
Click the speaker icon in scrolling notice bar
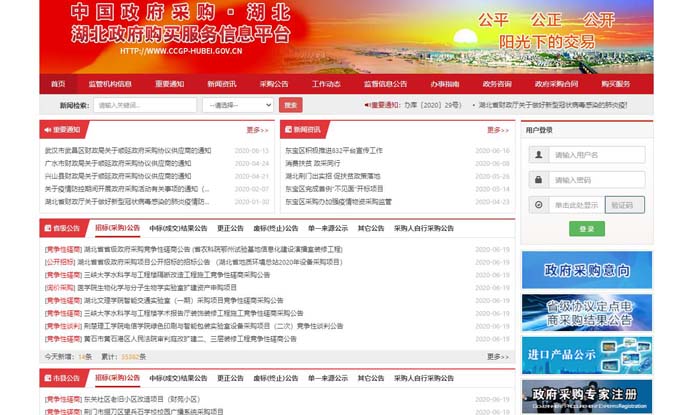click(367, 105)
